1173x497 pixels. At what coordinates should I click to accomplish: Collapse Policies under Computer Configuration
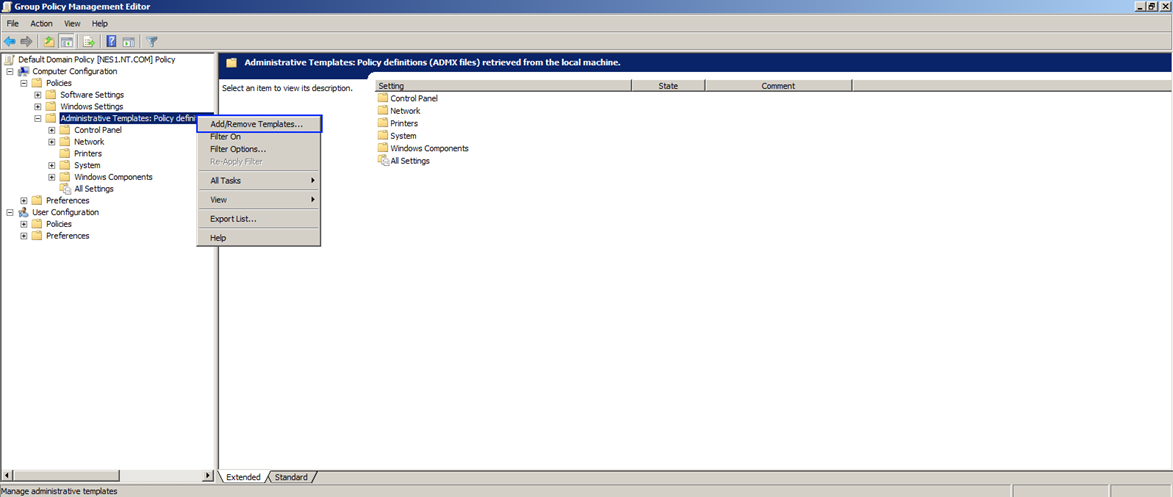(x=24, y=83)
